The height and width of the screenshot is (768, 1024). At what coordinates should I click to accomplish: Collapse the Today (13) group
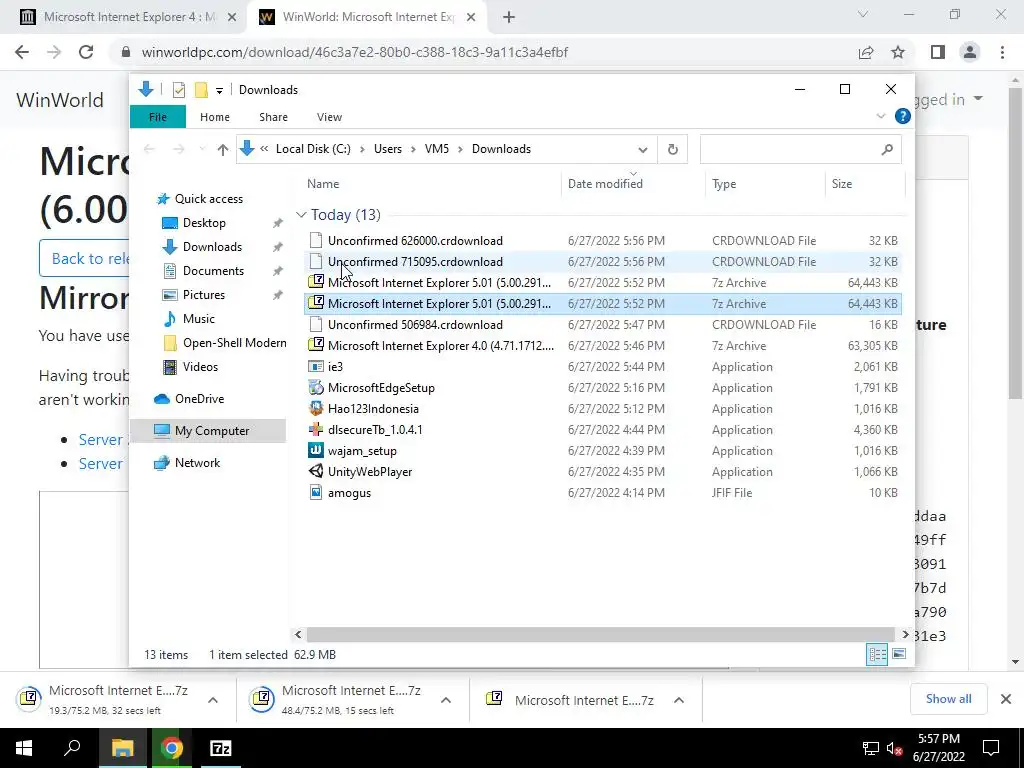301,215
